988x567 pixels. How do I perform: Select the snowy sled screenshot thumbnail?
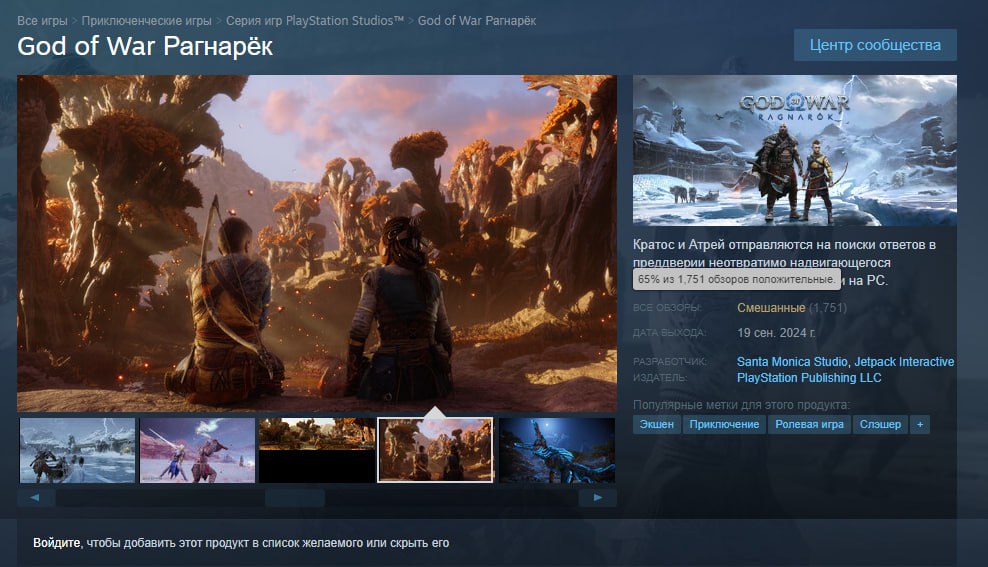[x=77, y=450]
